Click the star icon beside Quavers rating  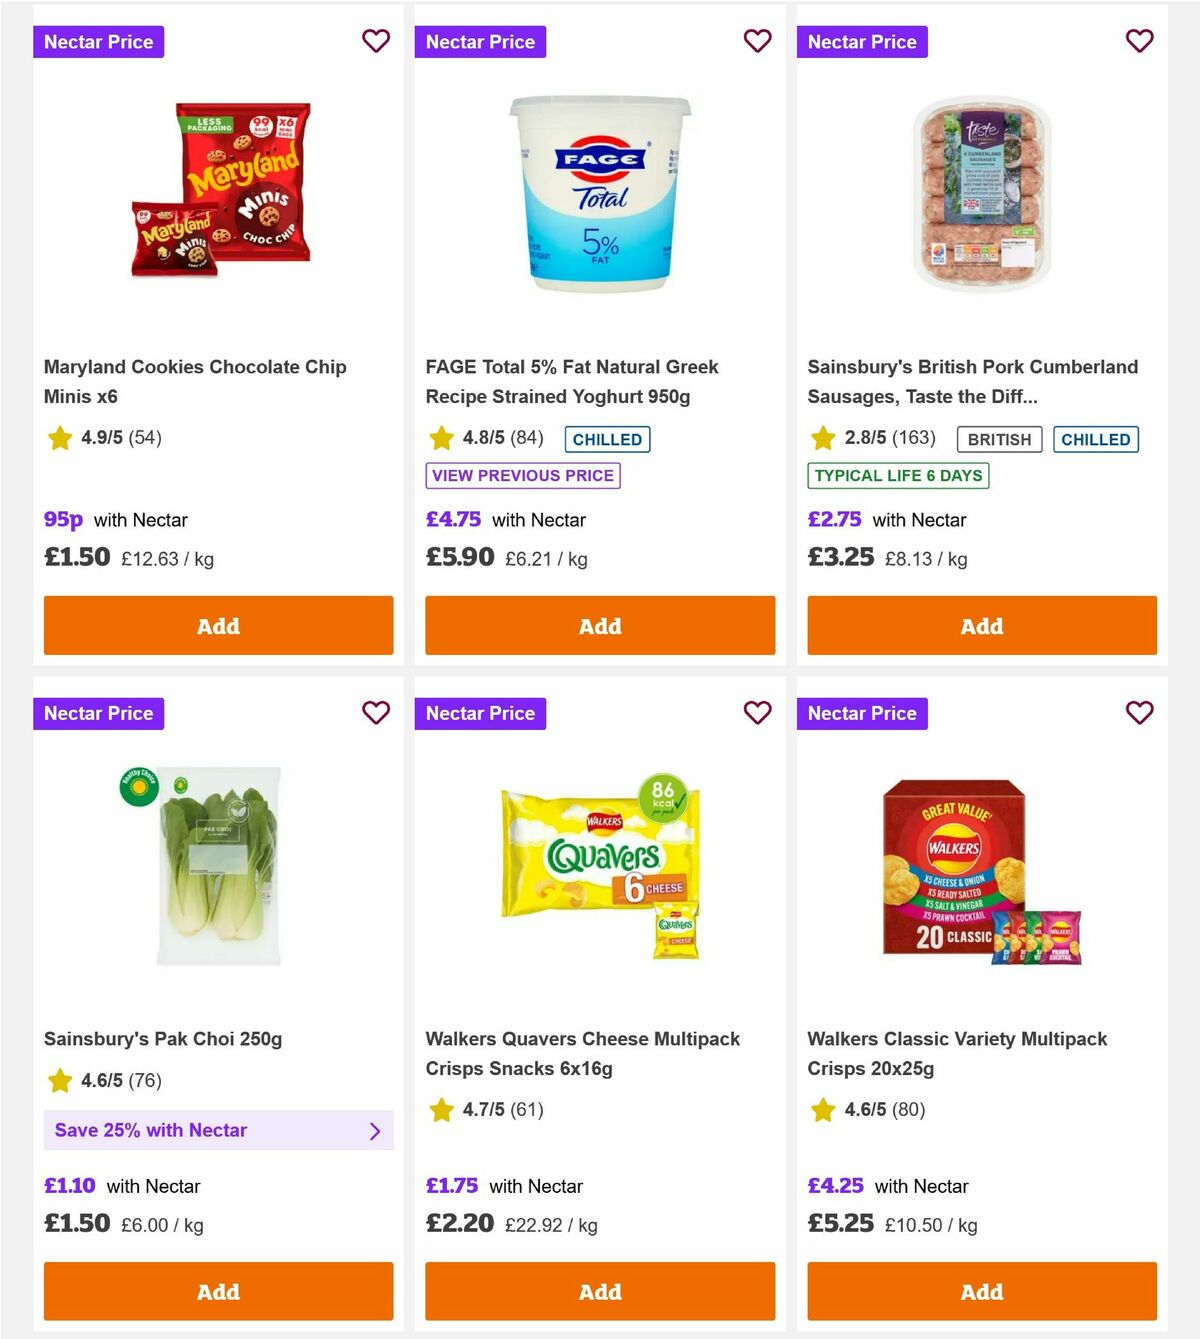441,1110
